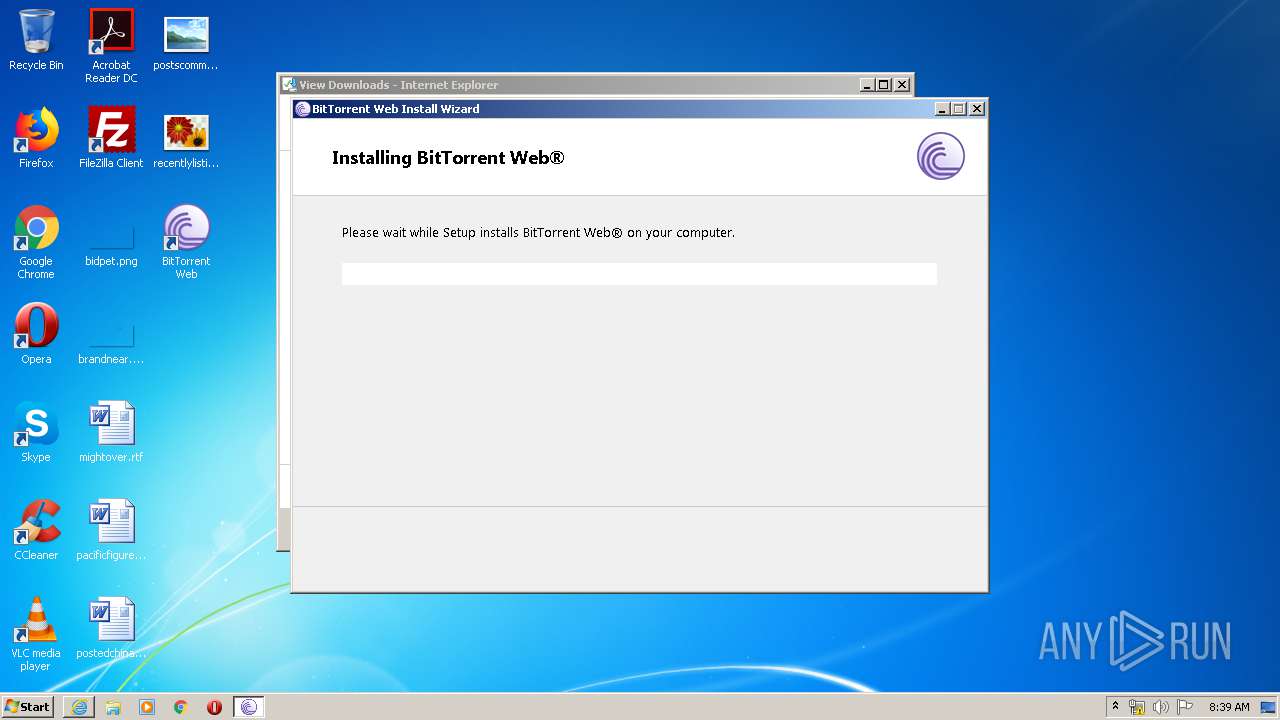The image size is (1280, 720).
Task: Open Google Chrome desktop shortcut
Action: pos(36,242)
